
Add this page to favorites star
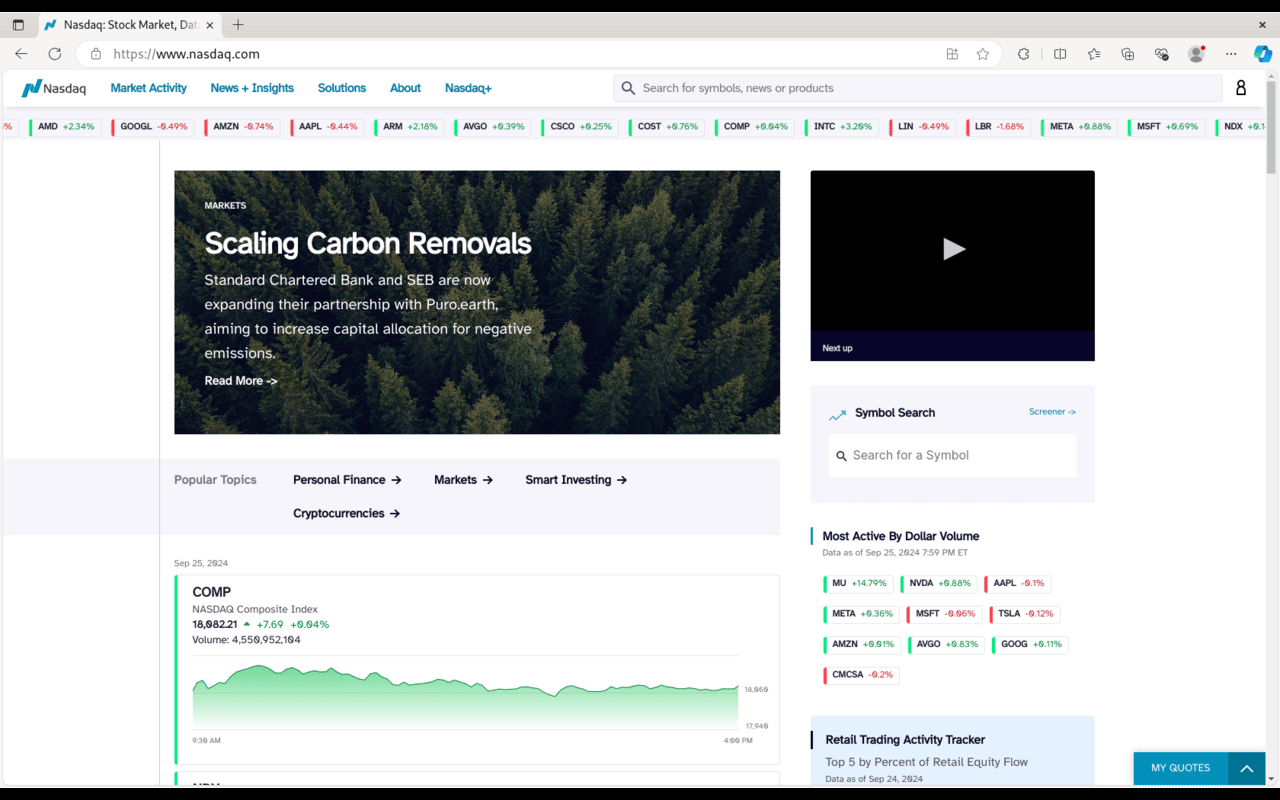pos(983,54)
